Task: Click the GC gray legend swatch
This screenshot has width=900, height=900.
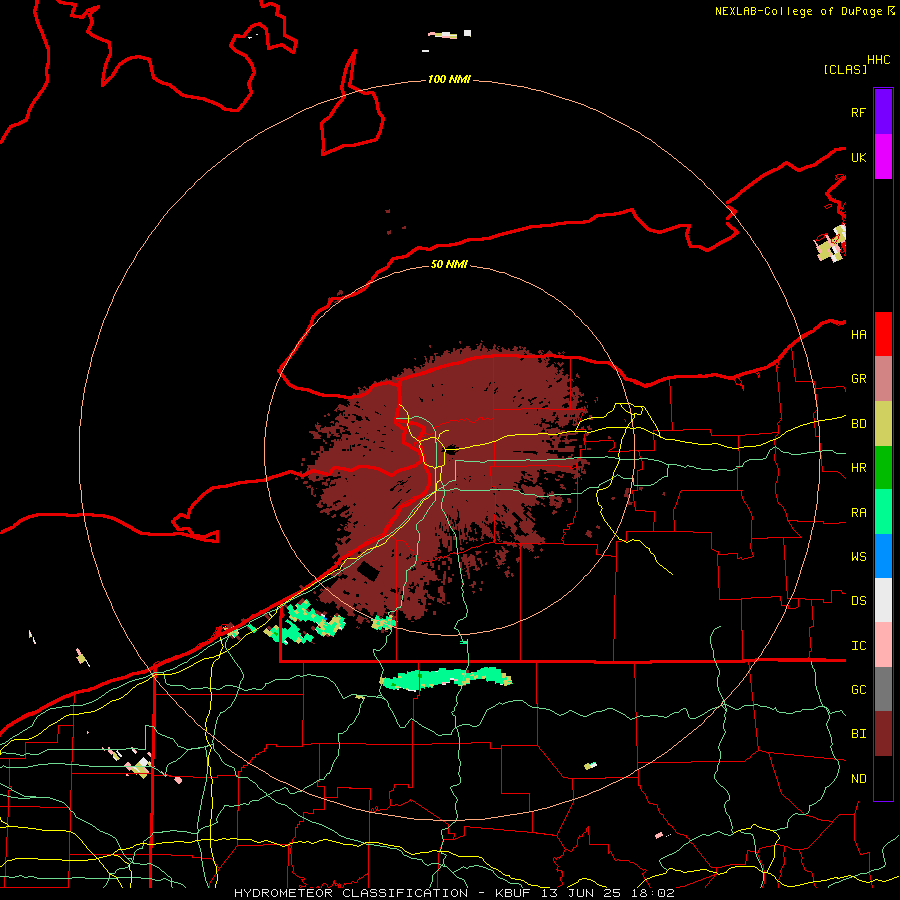Action: 883,689
